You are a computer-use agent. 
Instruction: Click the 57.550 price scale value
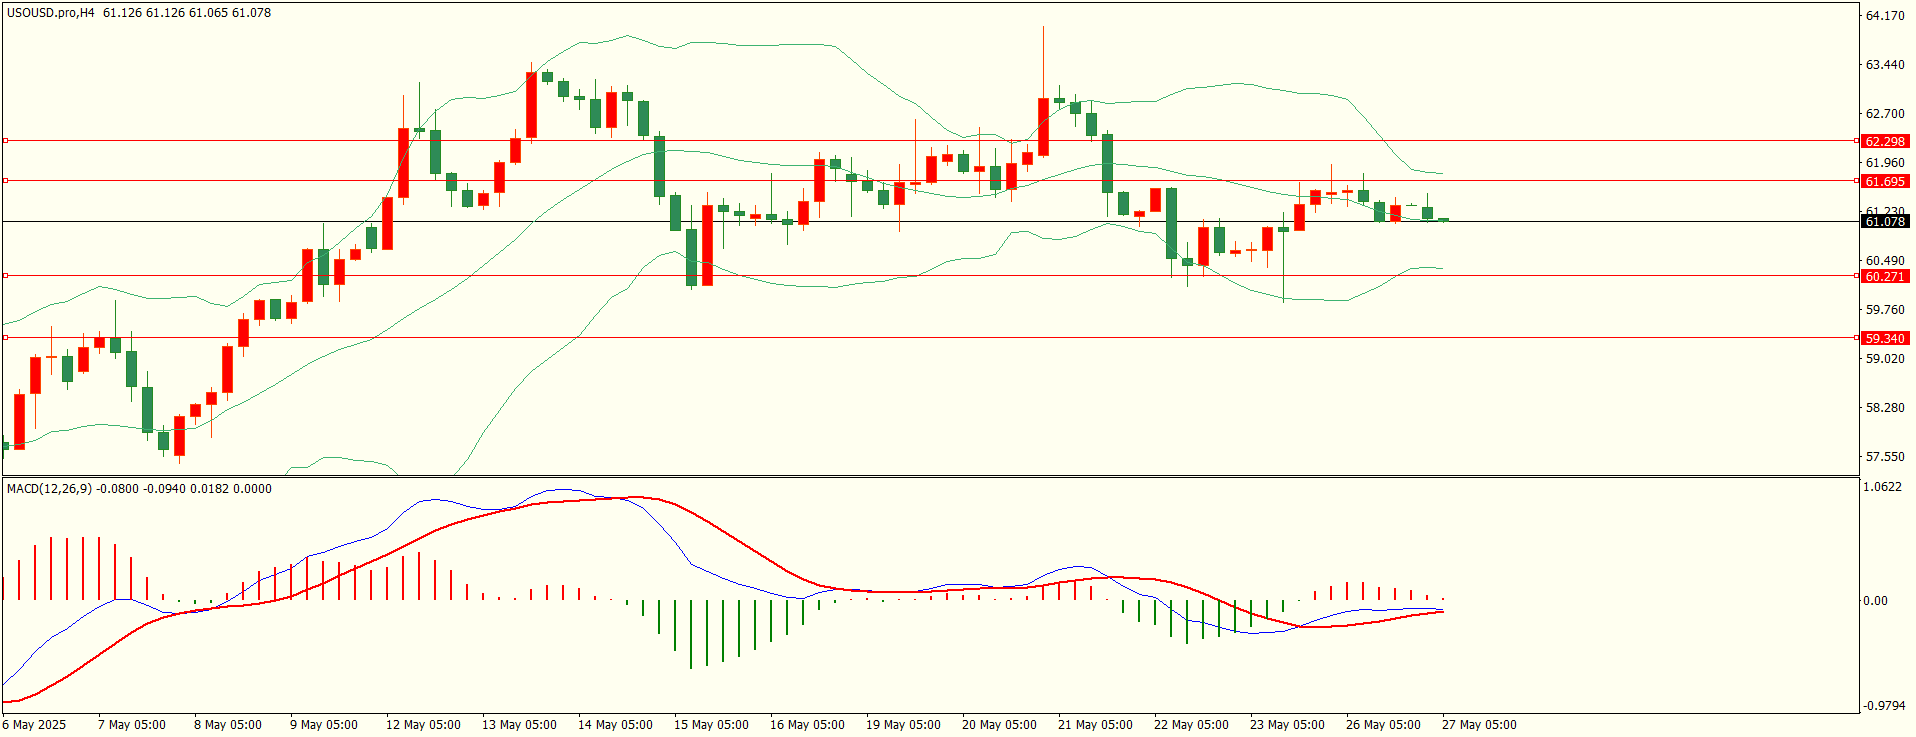tap(1885, 457)
